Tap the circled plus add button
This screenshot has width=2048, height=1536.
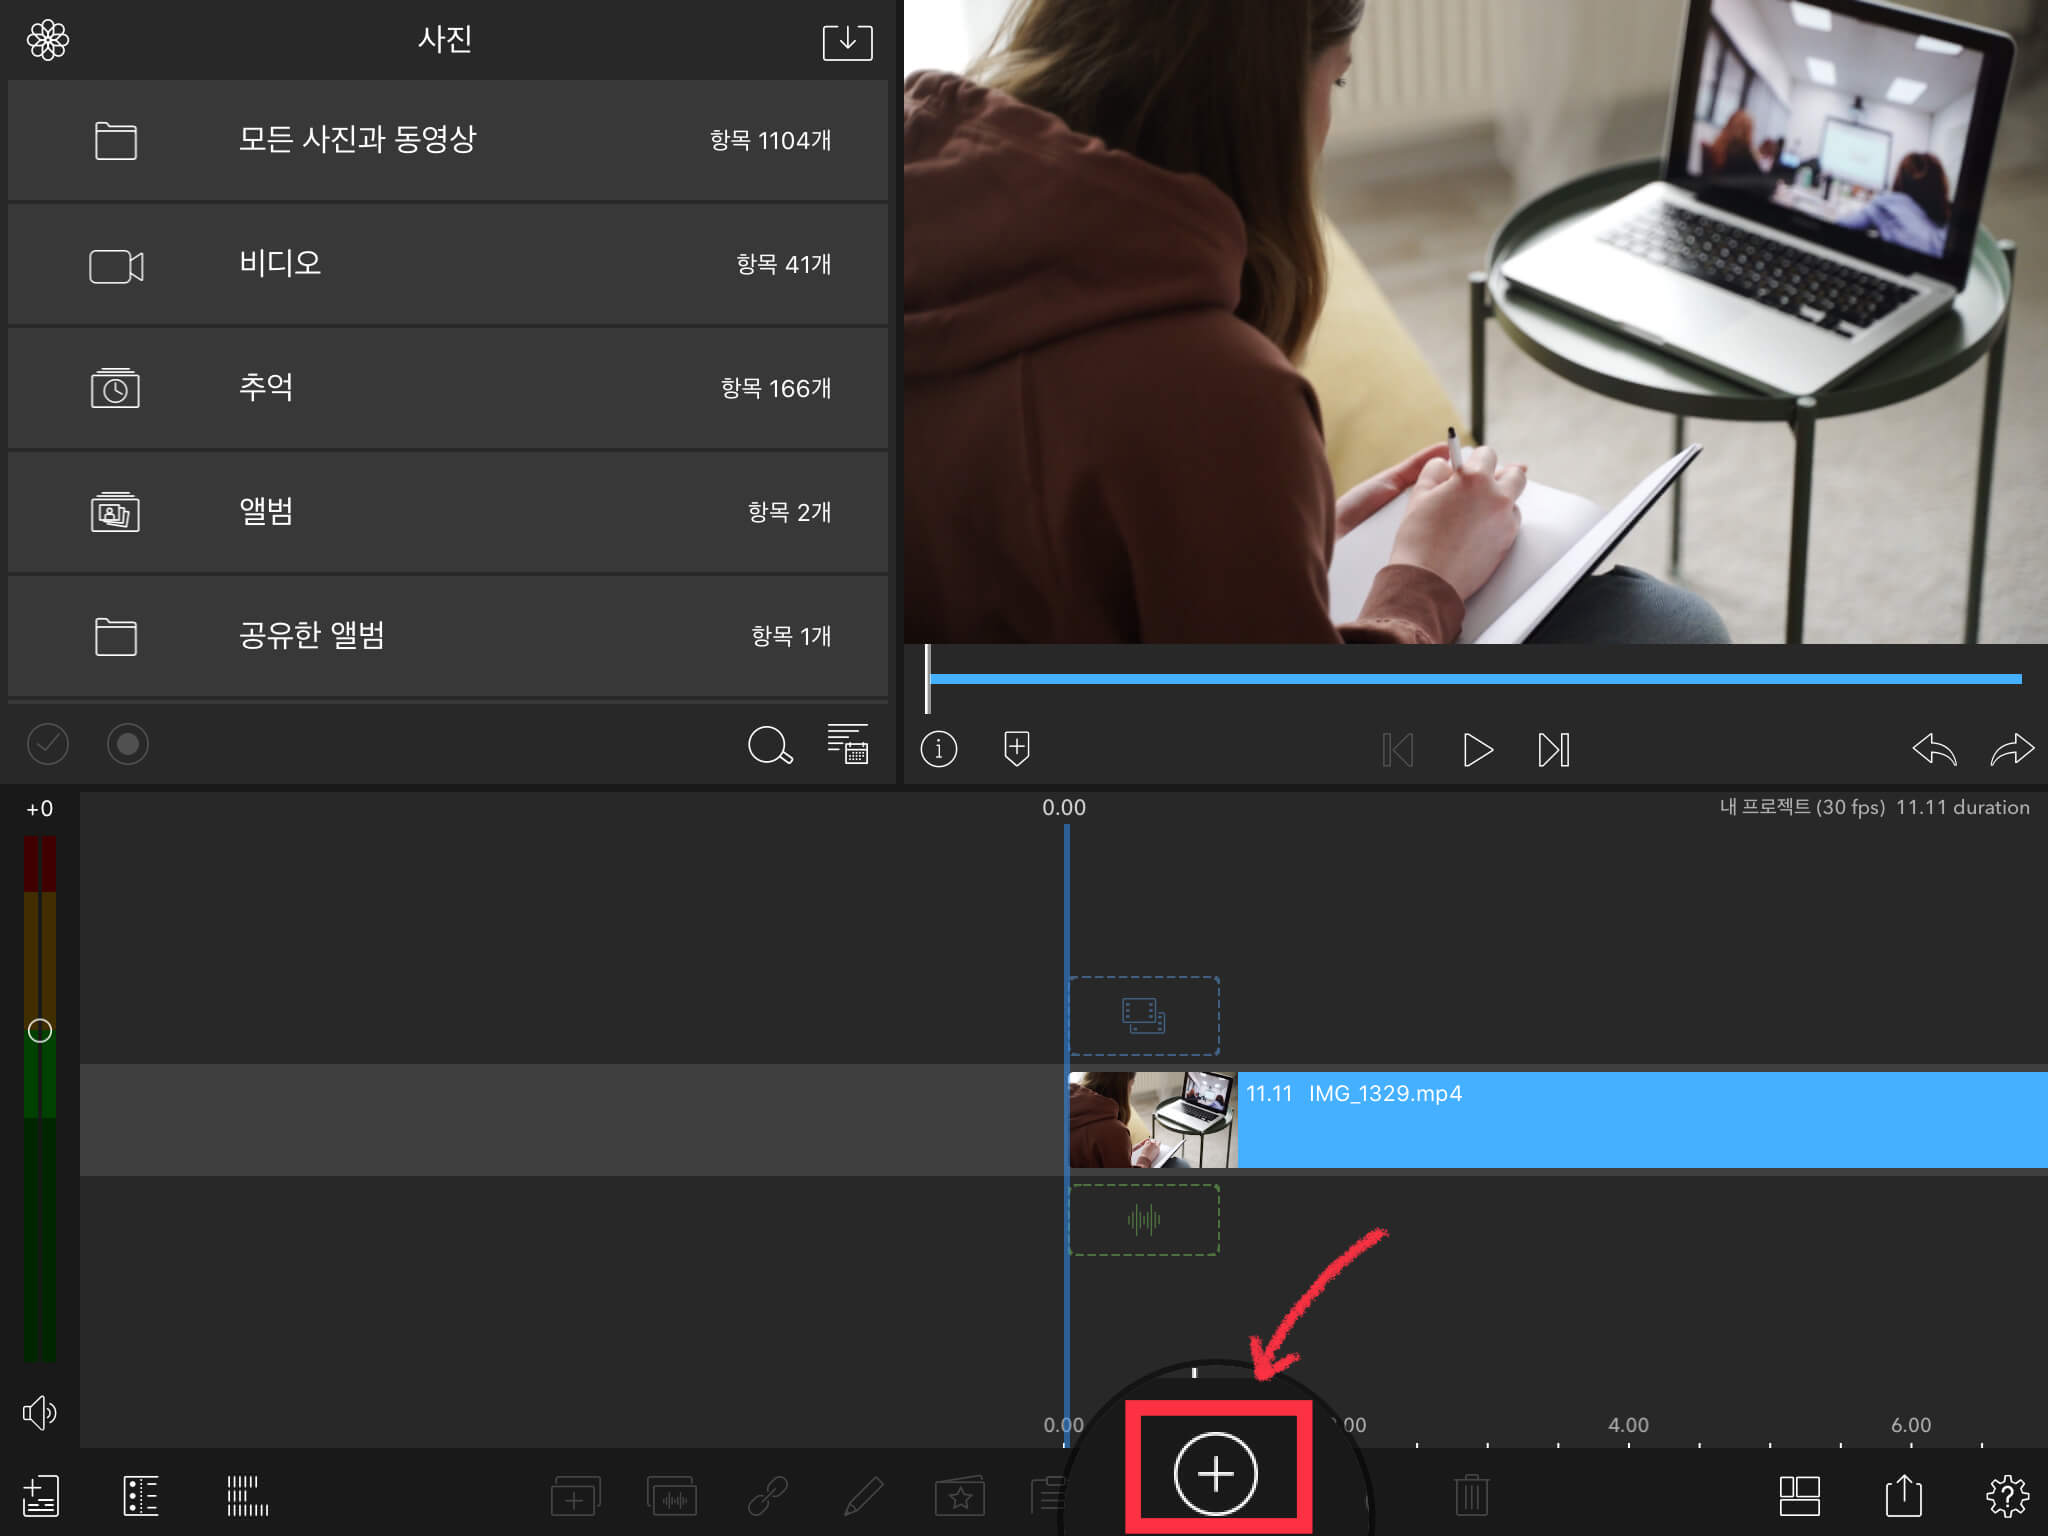point(1215,1473)
